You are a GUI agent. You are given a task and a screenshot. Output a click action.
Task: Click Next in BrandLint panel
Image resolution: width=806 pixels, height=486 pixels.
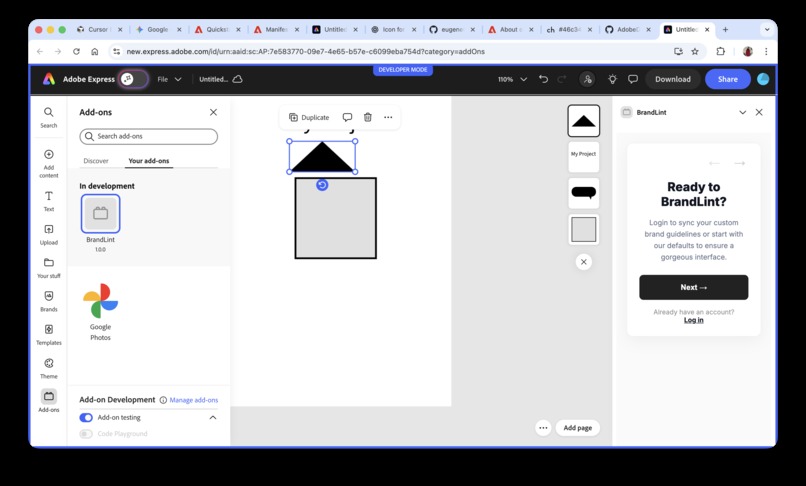click(693, 287)
